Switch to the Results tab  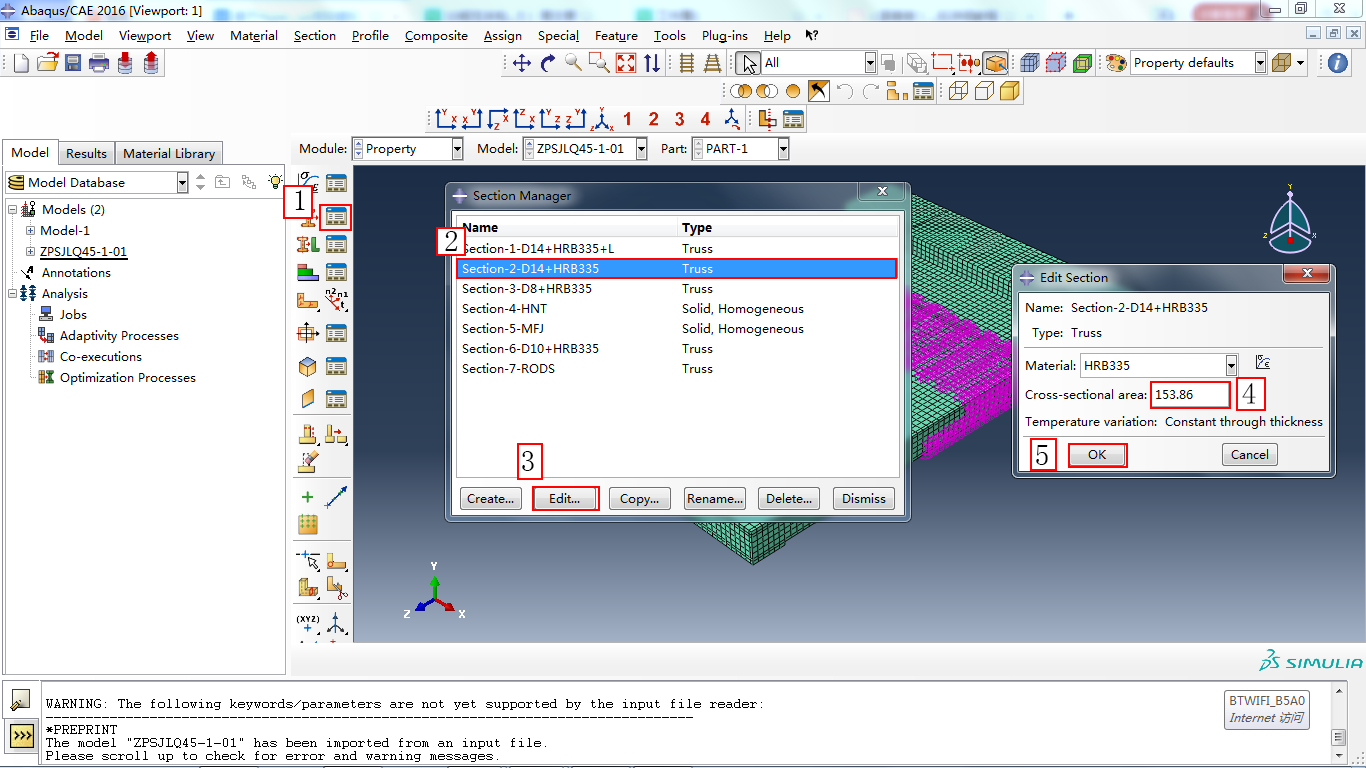click(x=86, y=153)
